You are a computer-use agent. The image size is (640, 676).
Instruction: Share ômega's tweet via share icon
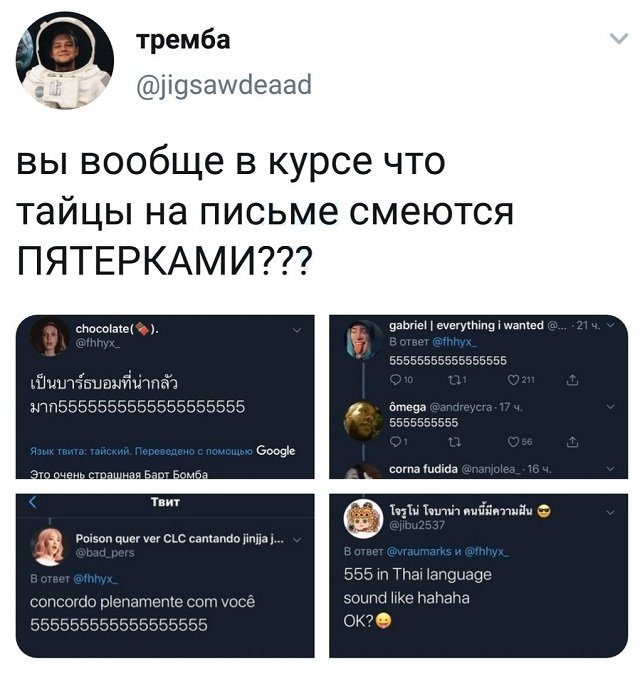(x=572, y=441)
